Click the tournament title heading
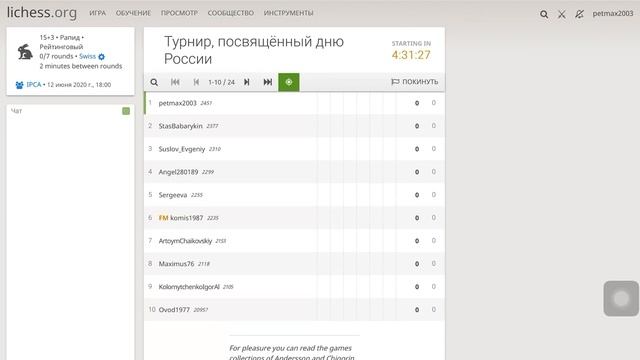Viewport: 640px width, 360px height. (x=254, y=50)
